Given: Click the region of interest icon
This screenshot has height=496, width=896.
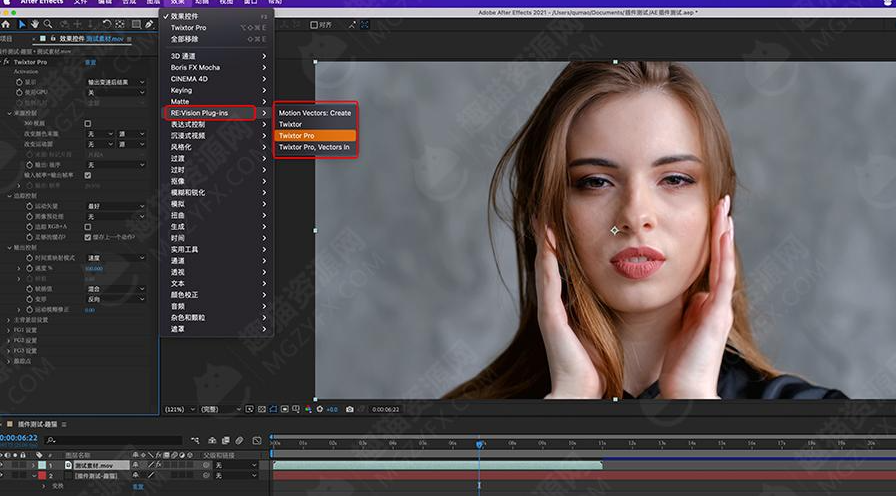Looking at the screenshot, I should click(x=285, y=409).
